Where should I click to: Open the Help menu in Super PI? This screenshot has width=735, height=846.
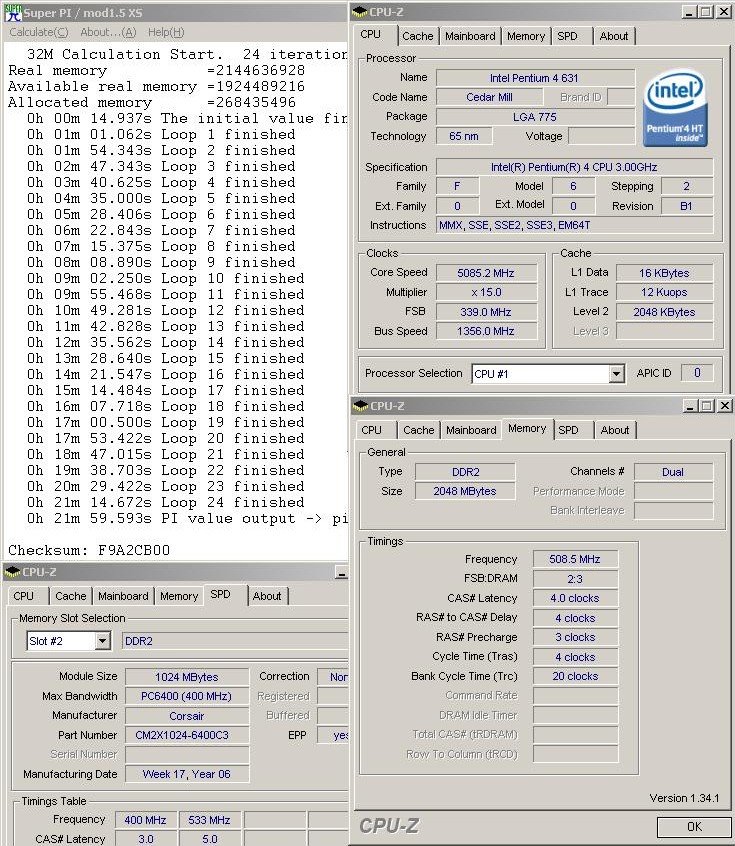point(166,32)
